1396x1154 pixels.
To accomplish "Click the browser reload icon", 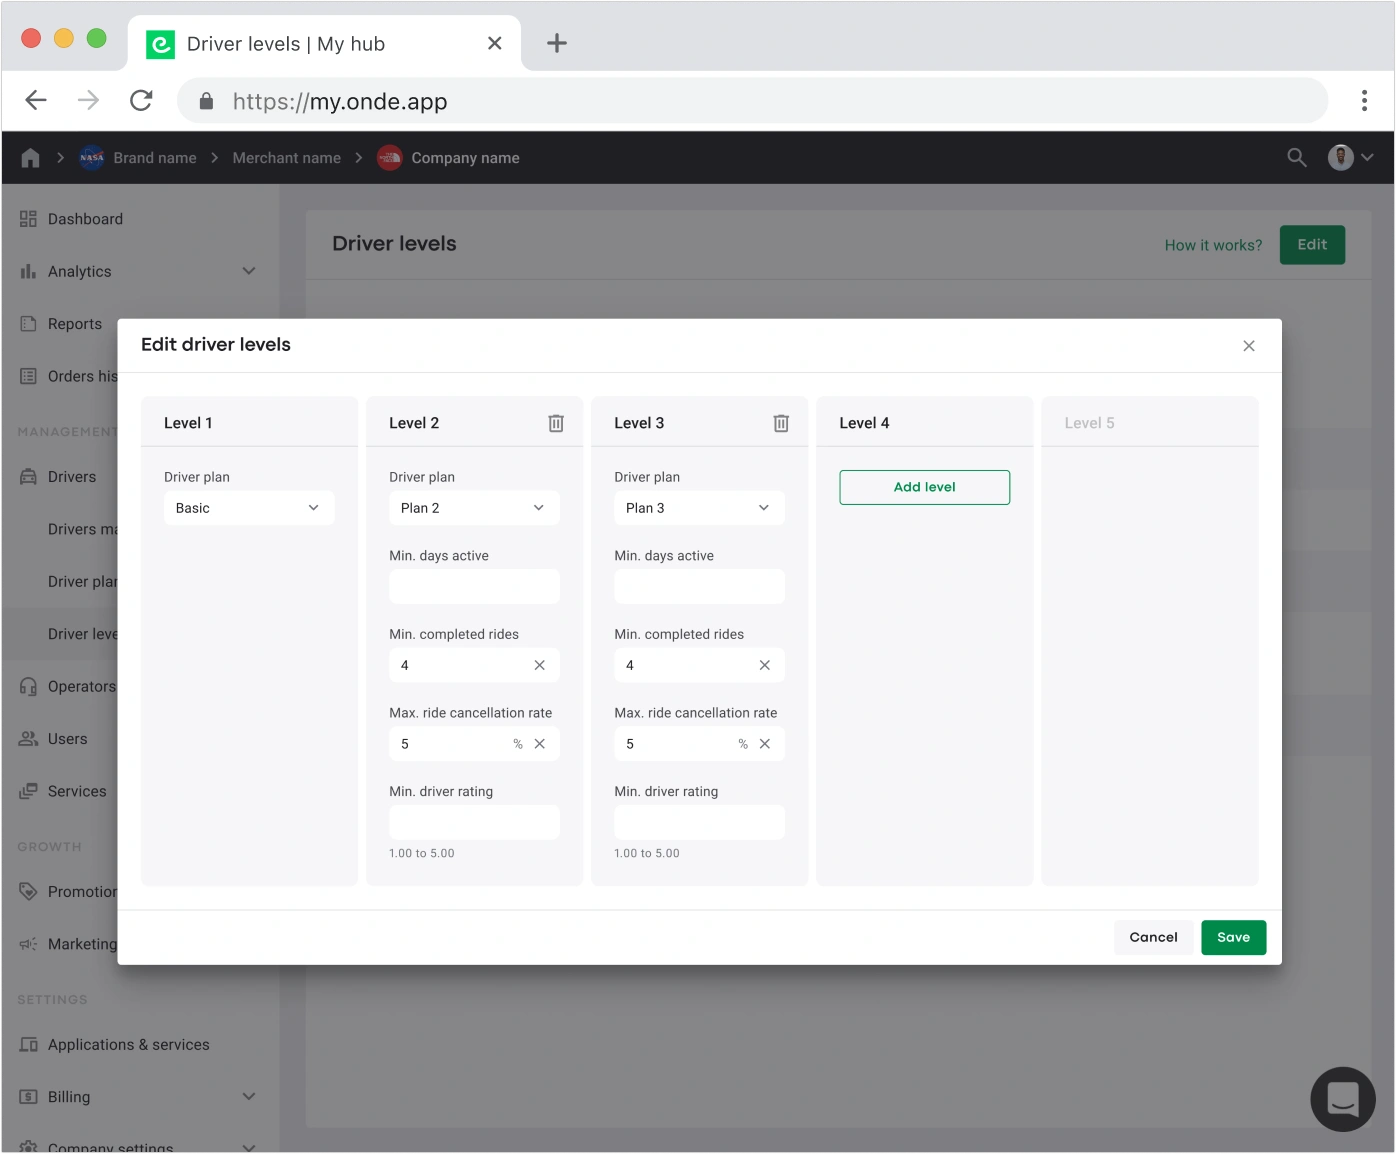I will coord(141,101).
